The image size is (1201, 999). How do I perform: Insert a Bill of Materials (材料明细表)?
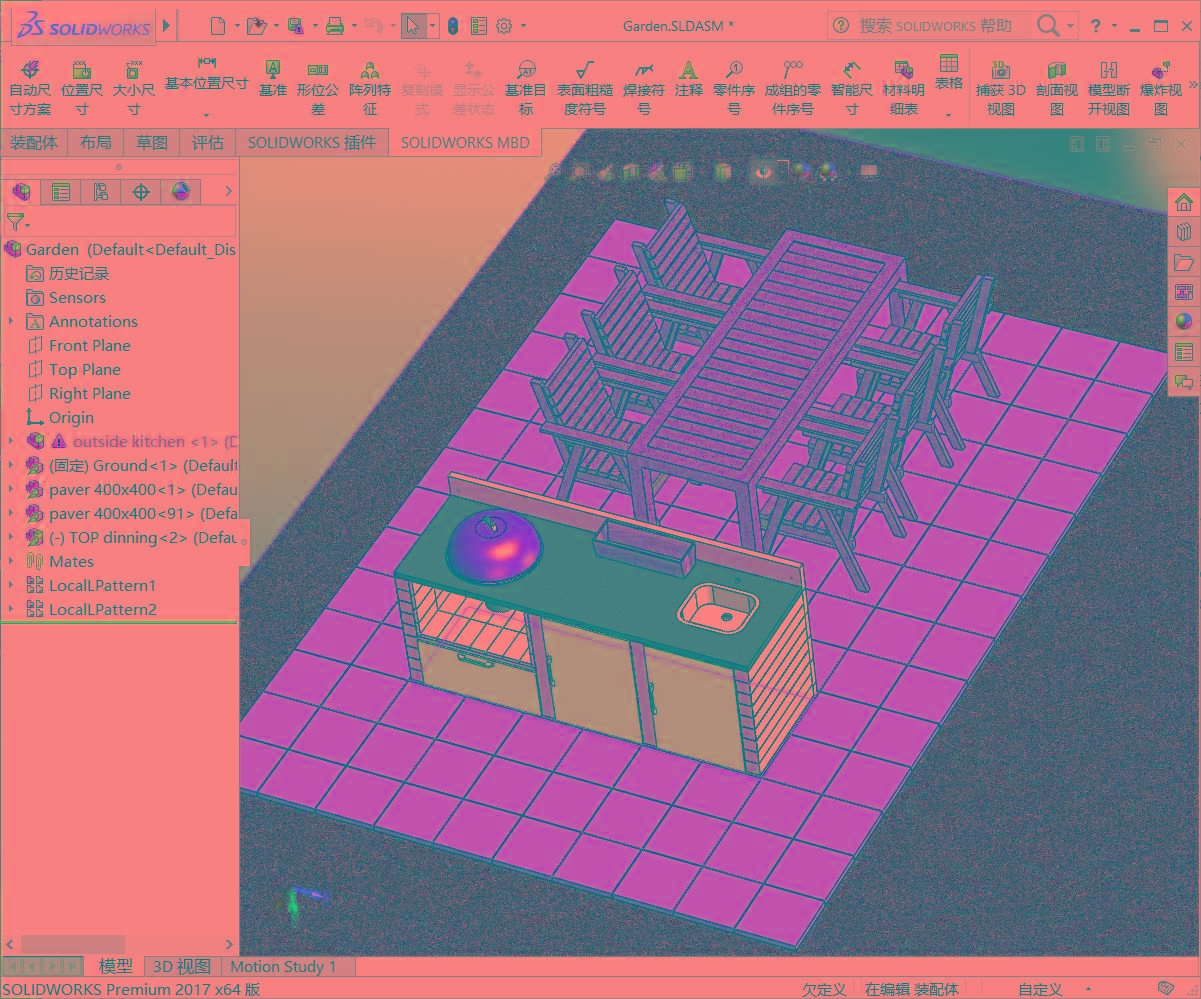pos(903,88)
